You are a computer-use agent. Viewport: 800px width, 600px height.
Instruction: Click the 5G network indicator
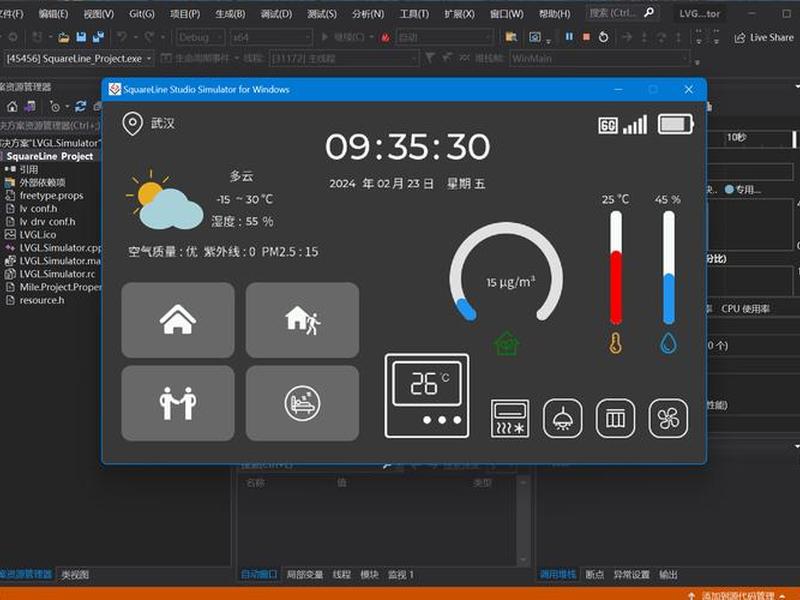pos(608,125)
